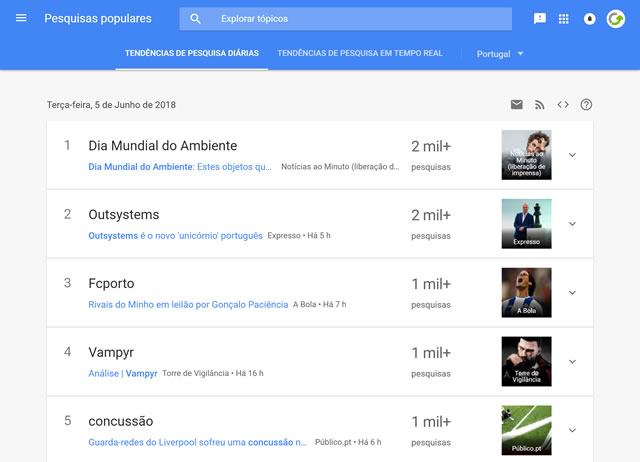Click 2 mil+ count for Dia Mundial do Ambiente
The height and width of the screenshot is (462, 640).
[x=431, y=146]
